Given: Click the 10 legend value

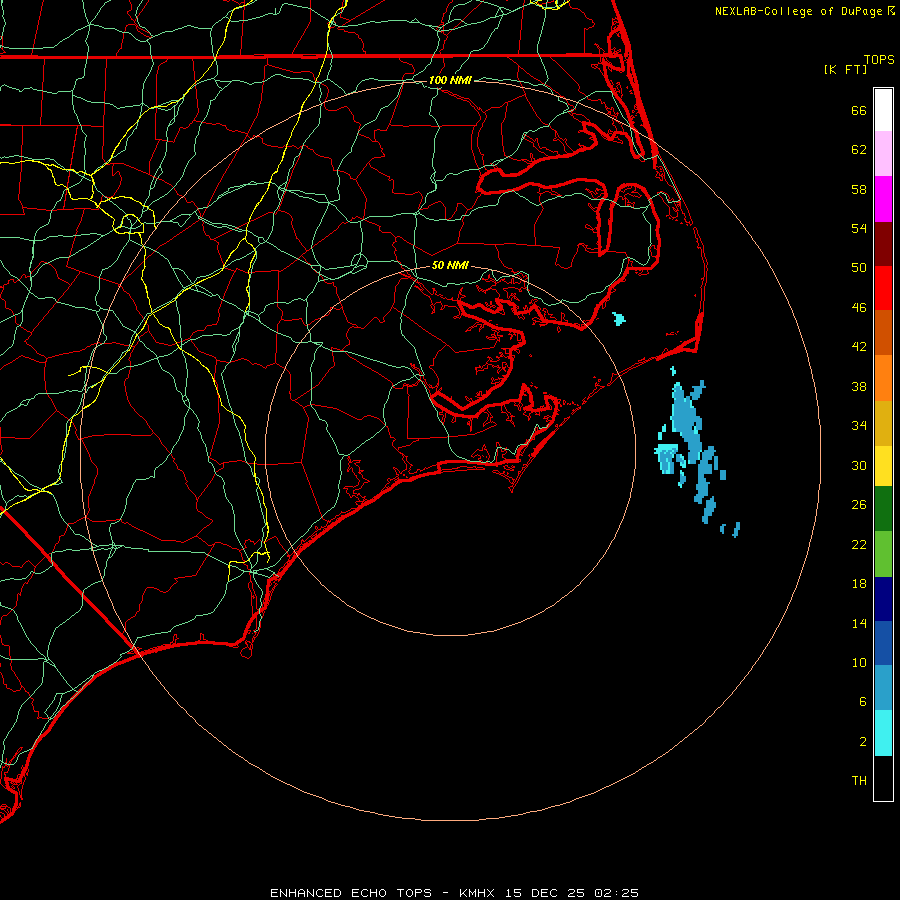Looking at the screenshot, I should (859, 662).
